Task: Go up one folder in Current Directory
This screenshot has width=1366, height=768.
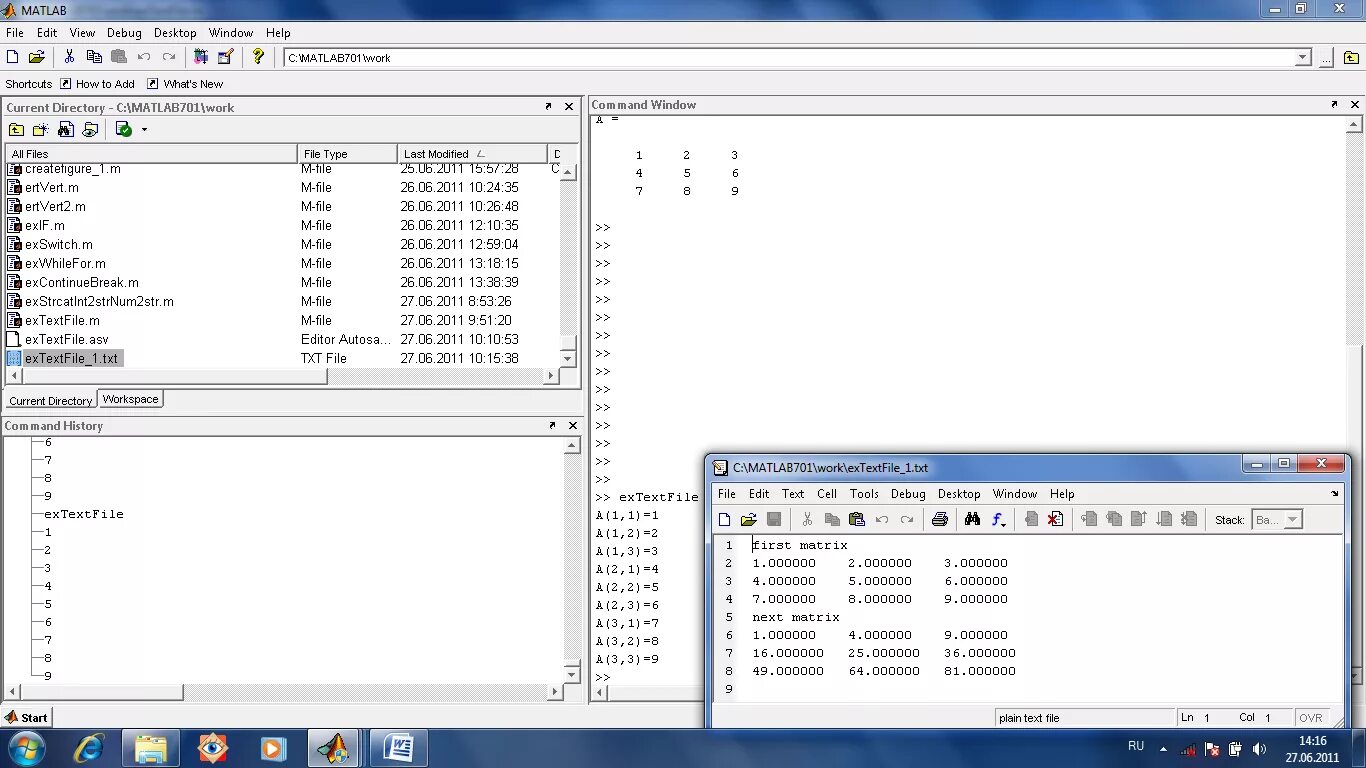Action: click(16, 129)
